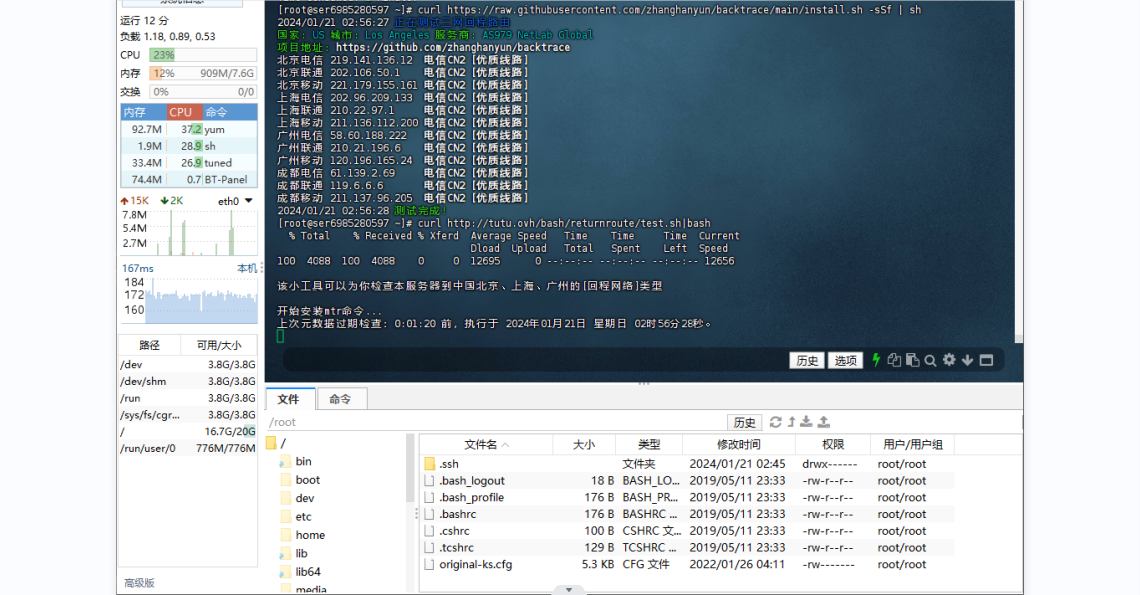This screenshot has width=1140, height=595.
Task: Click the home folder icon in tree
Action: pyautogui.click(x=285, y=535)
